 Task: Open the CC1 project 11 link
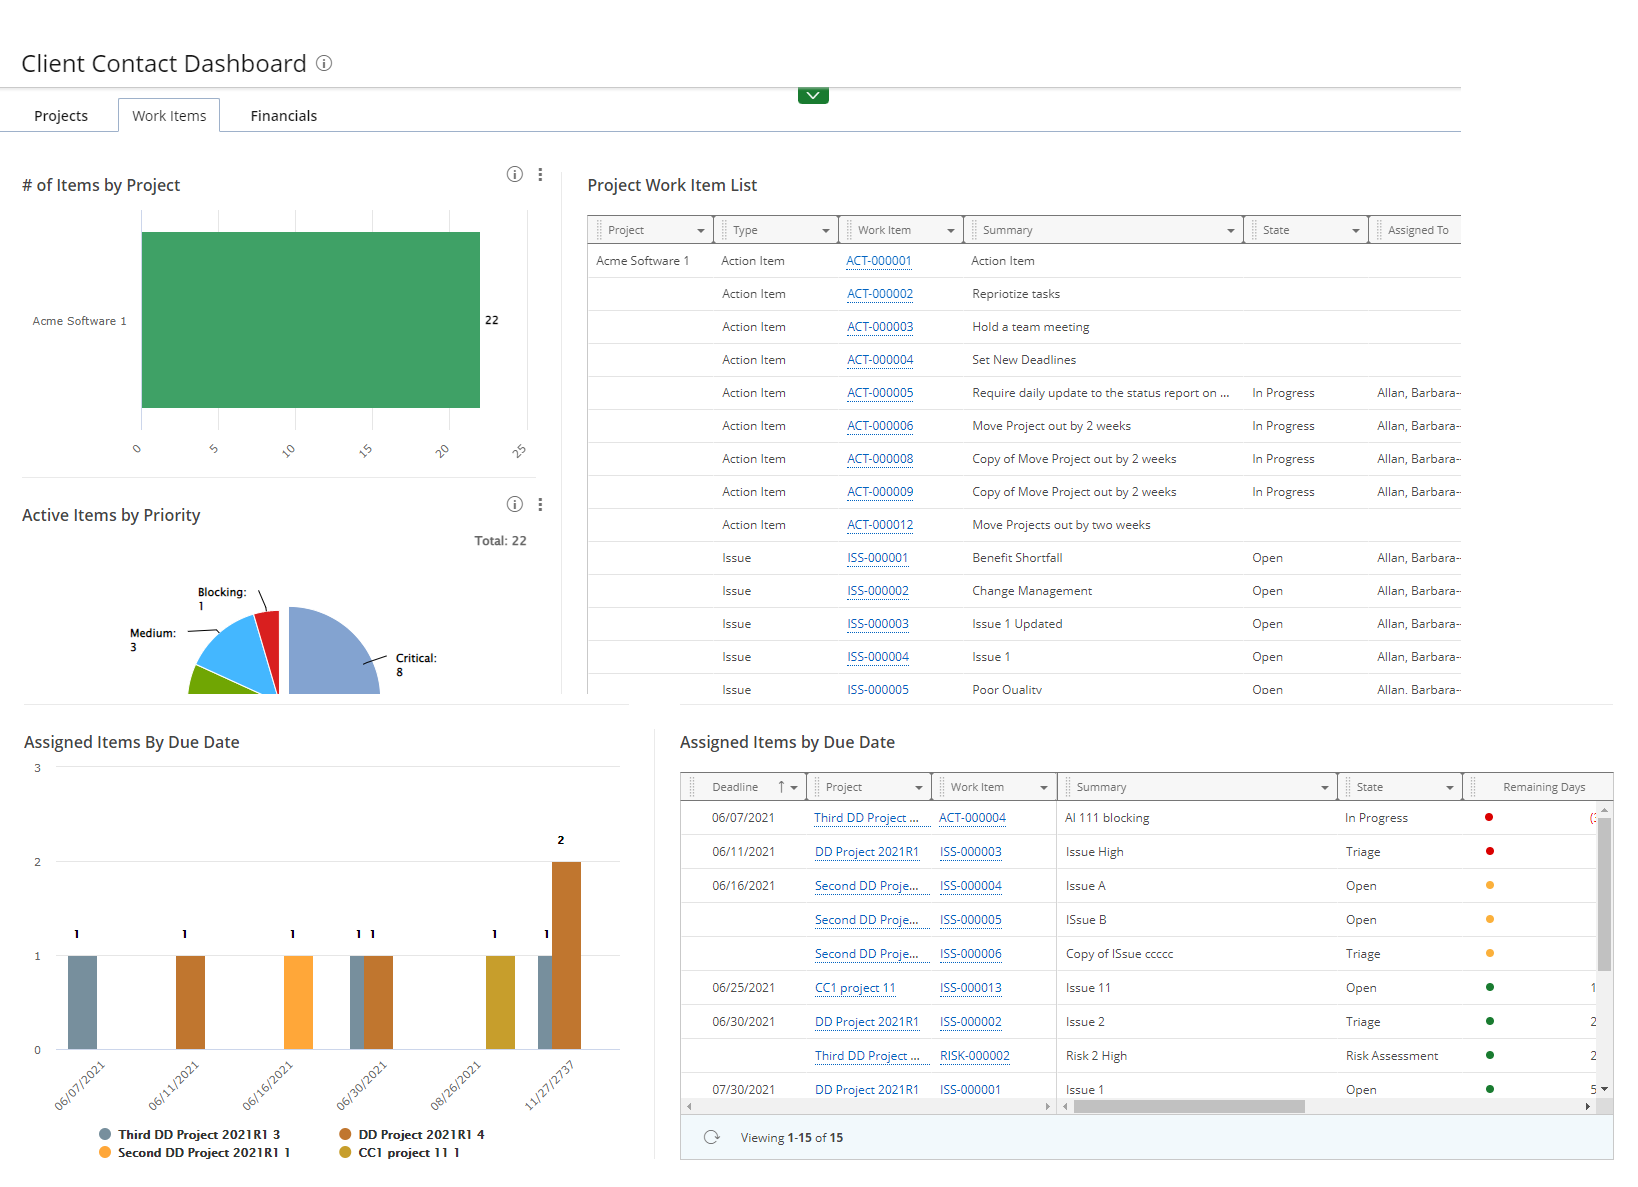[855, 988]
